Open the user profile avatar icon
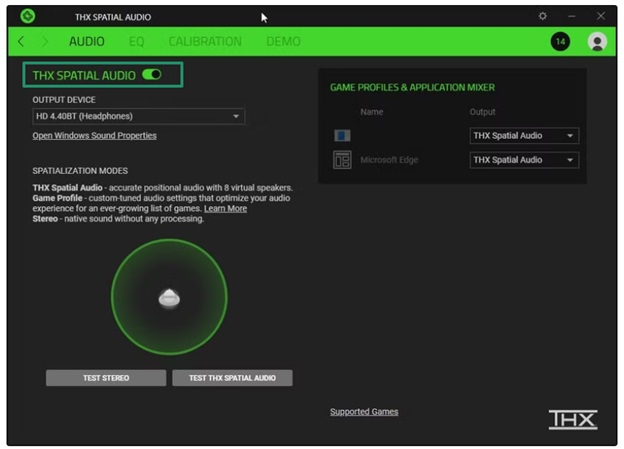The width and height of the screenshot is (624, 449). pos(597,41)
